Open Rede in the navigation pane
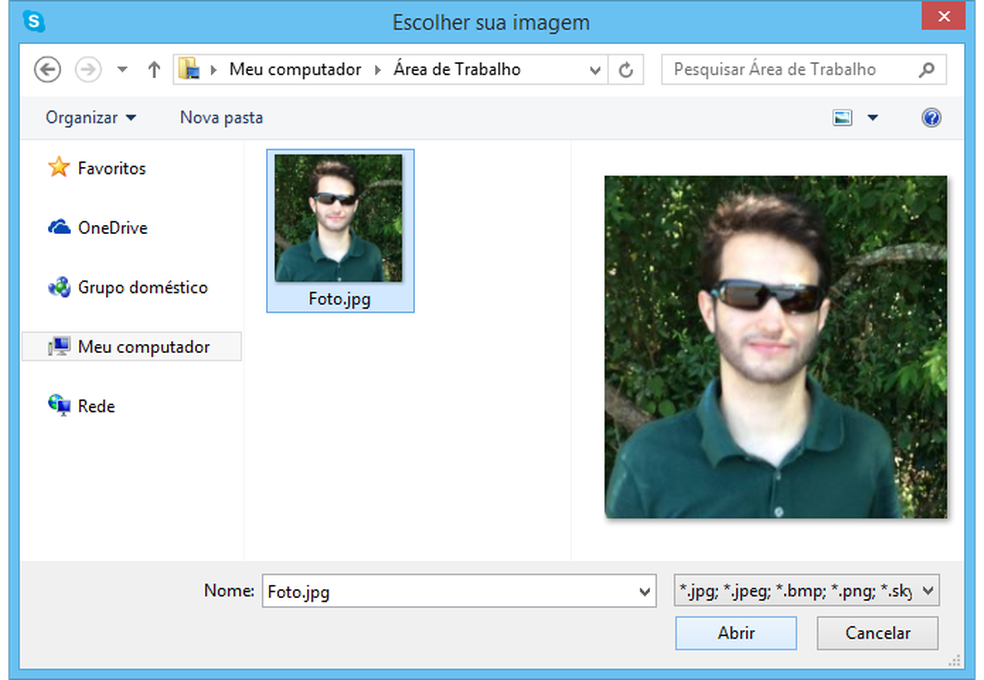The height and width of the screenshot is (680, 984). point(96,406)
